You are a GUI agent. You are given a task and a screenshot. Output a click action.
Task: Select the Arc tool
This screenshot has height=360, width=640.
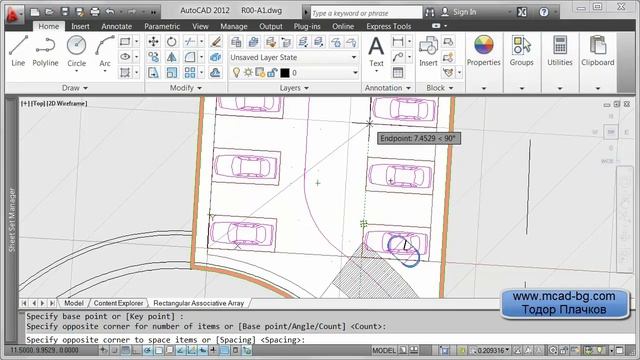click(105, 51)
